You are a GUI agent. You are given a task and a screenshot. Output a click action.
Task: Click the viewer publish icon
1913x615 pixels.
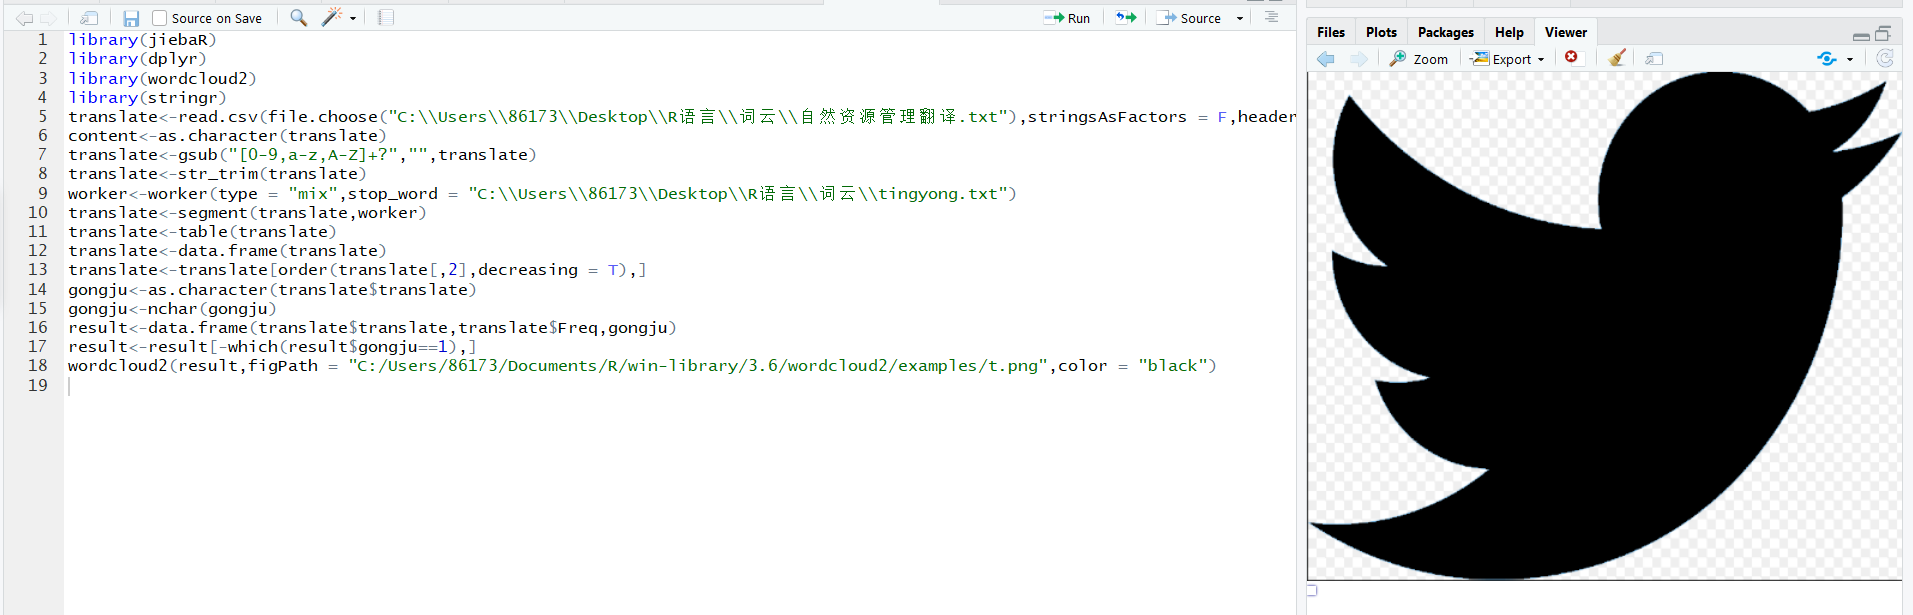(1827, 59)
